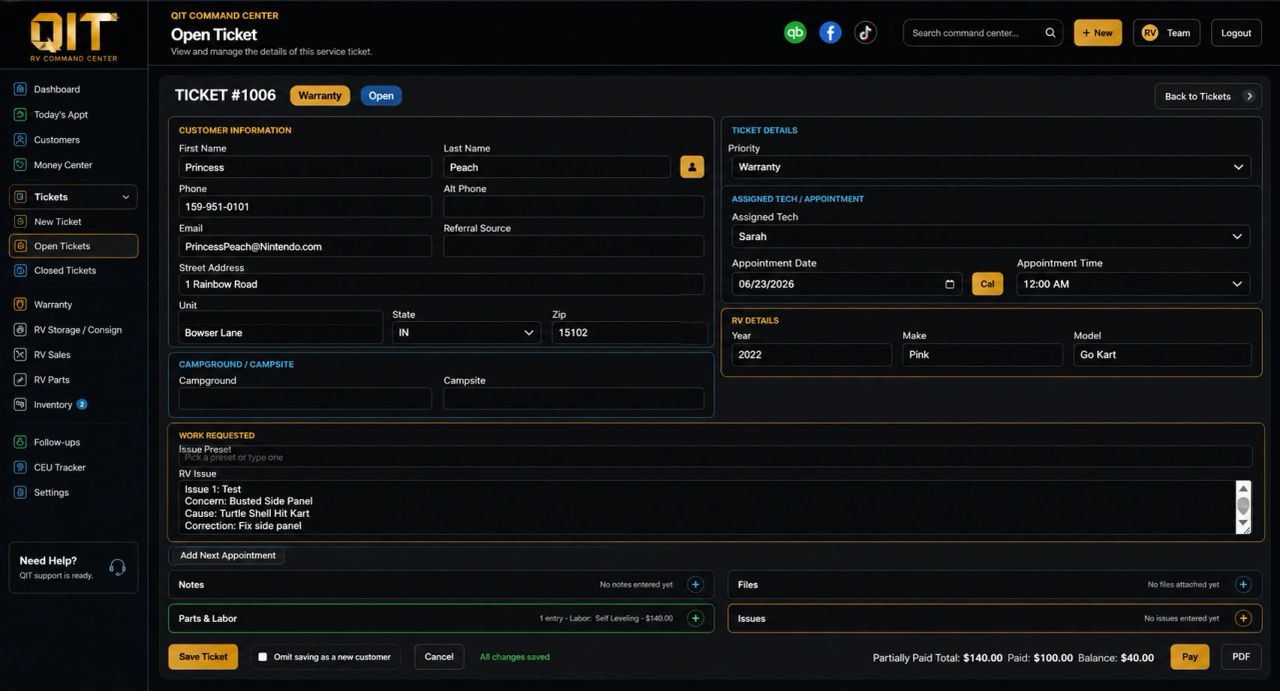
Task: Open the TikTok icon in header
Action: coord(865,32)
